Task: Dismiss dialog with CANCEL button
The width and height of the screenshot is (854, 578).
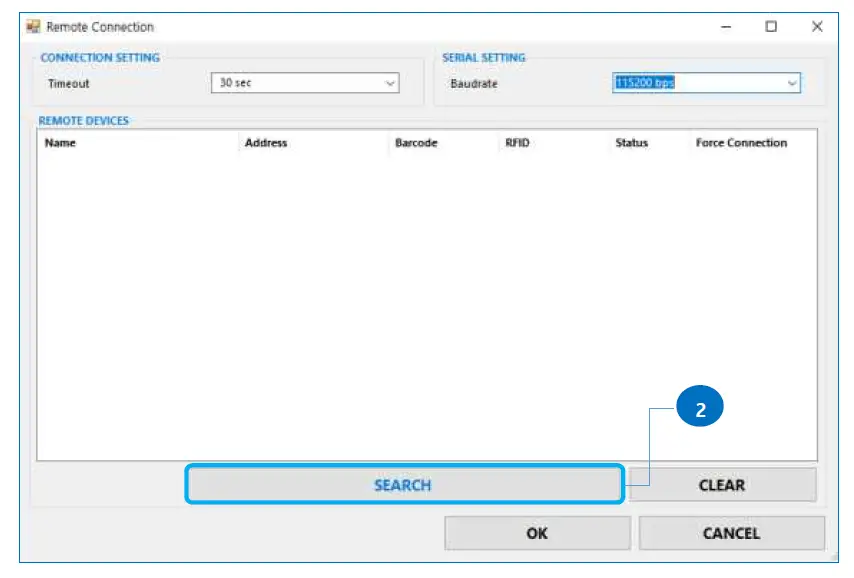Action: point(731,533)
